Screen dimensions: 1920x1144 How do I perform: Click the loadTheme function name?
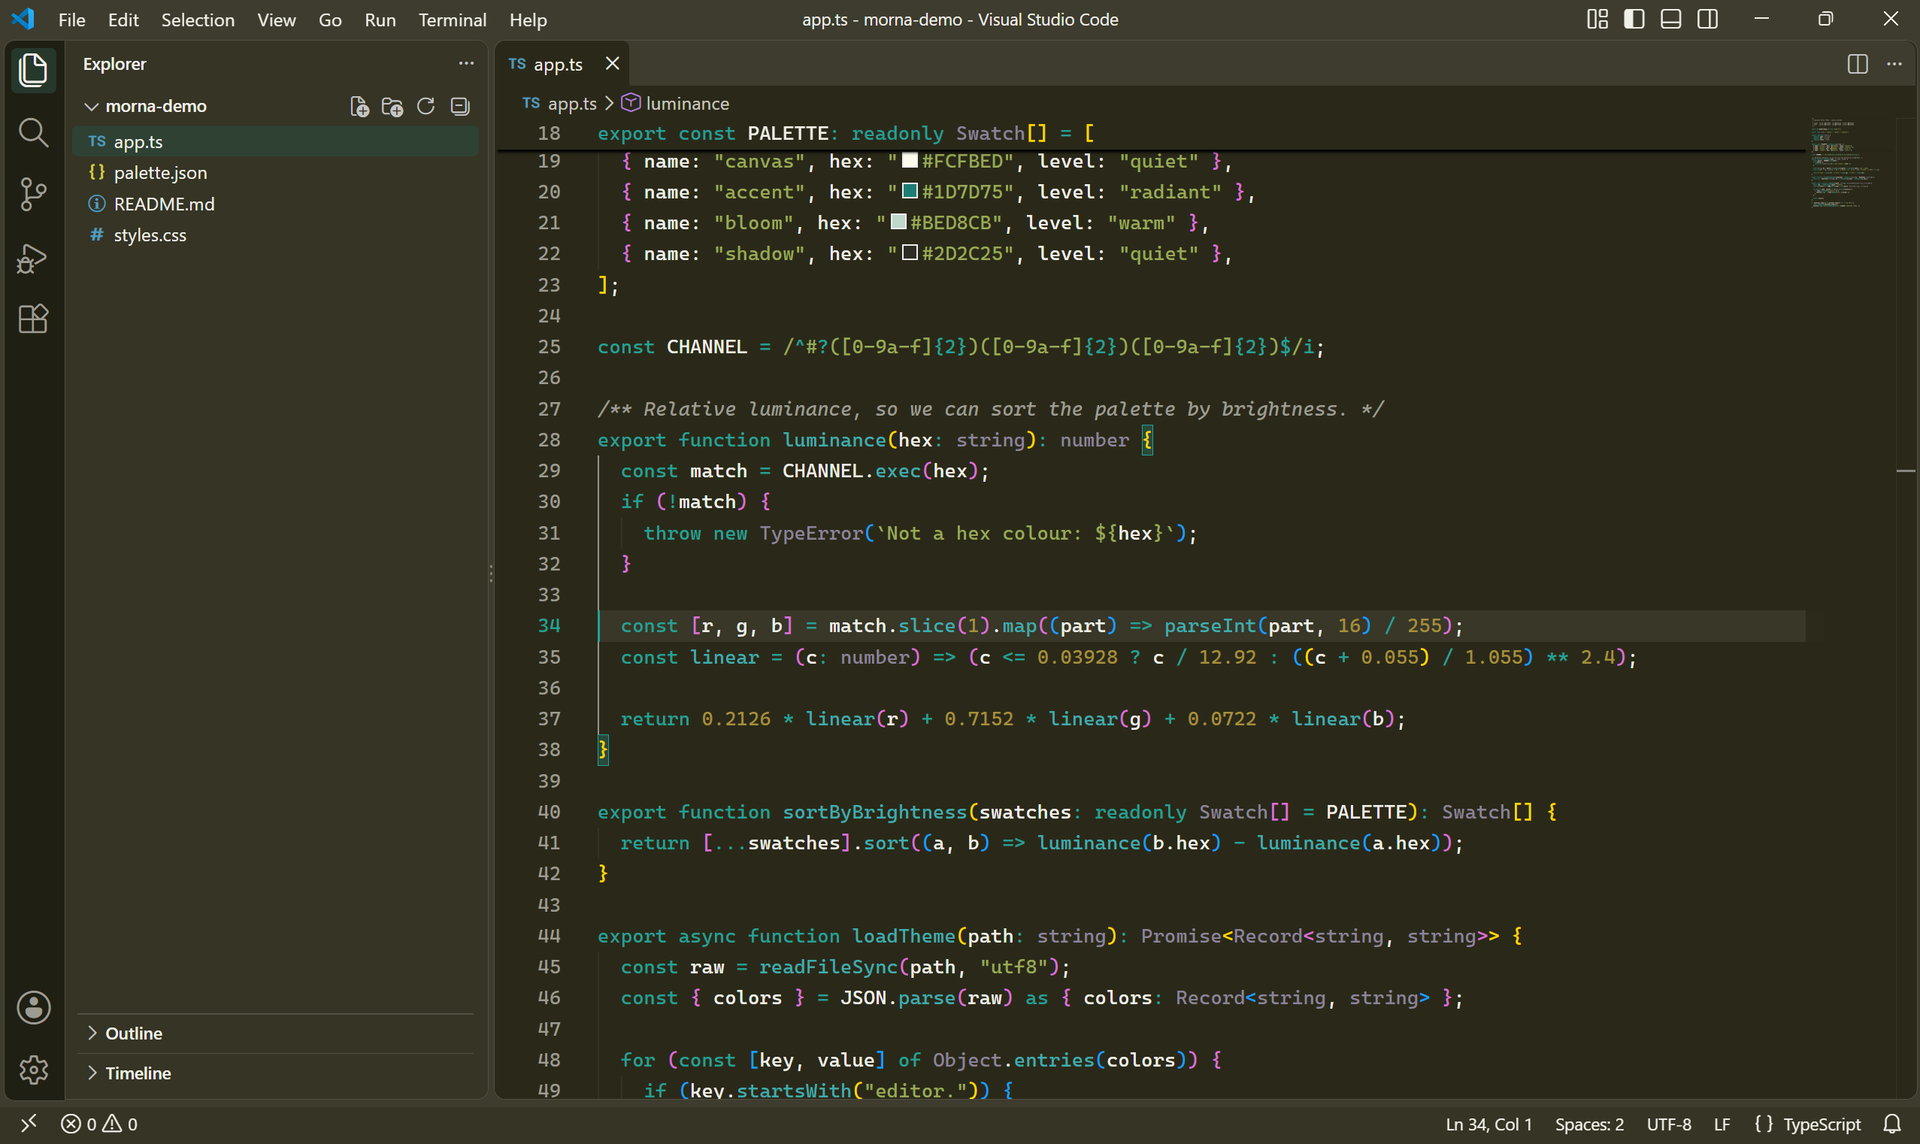pyautogui.click(x=904, y=936)
